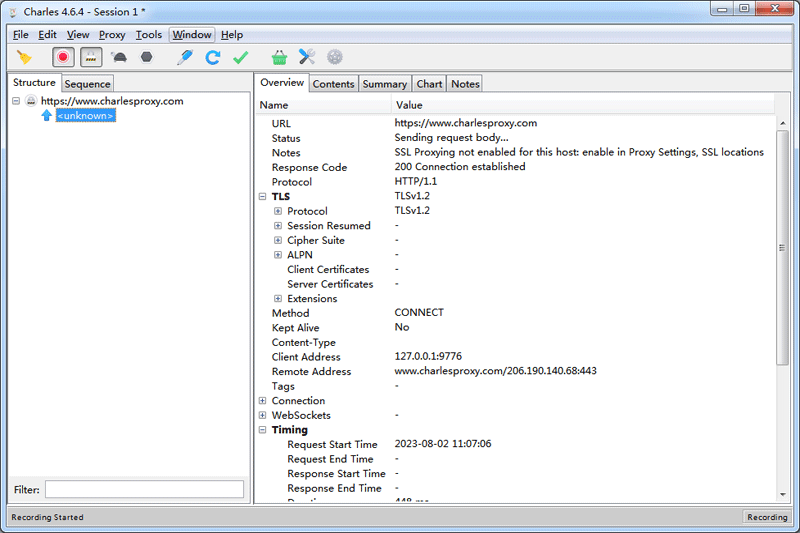Open Settings gear icon in toolbar
The height and width of the screenshot is (533, 800).
click(335, 58)
